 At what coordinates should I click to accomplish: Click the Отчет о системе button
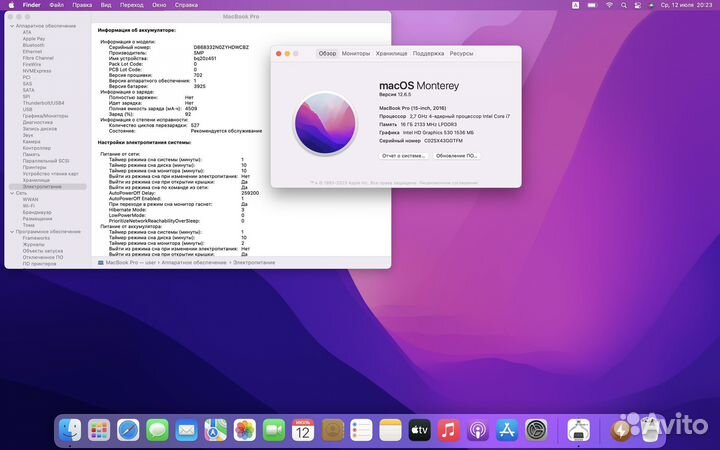tap(404, 156)
